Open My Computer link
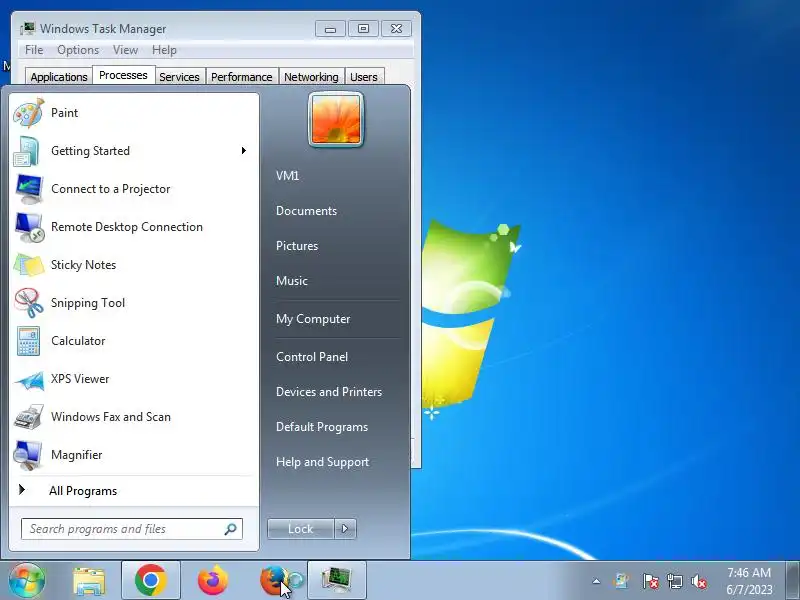800x600 pixels. click(x=313, y=319)
